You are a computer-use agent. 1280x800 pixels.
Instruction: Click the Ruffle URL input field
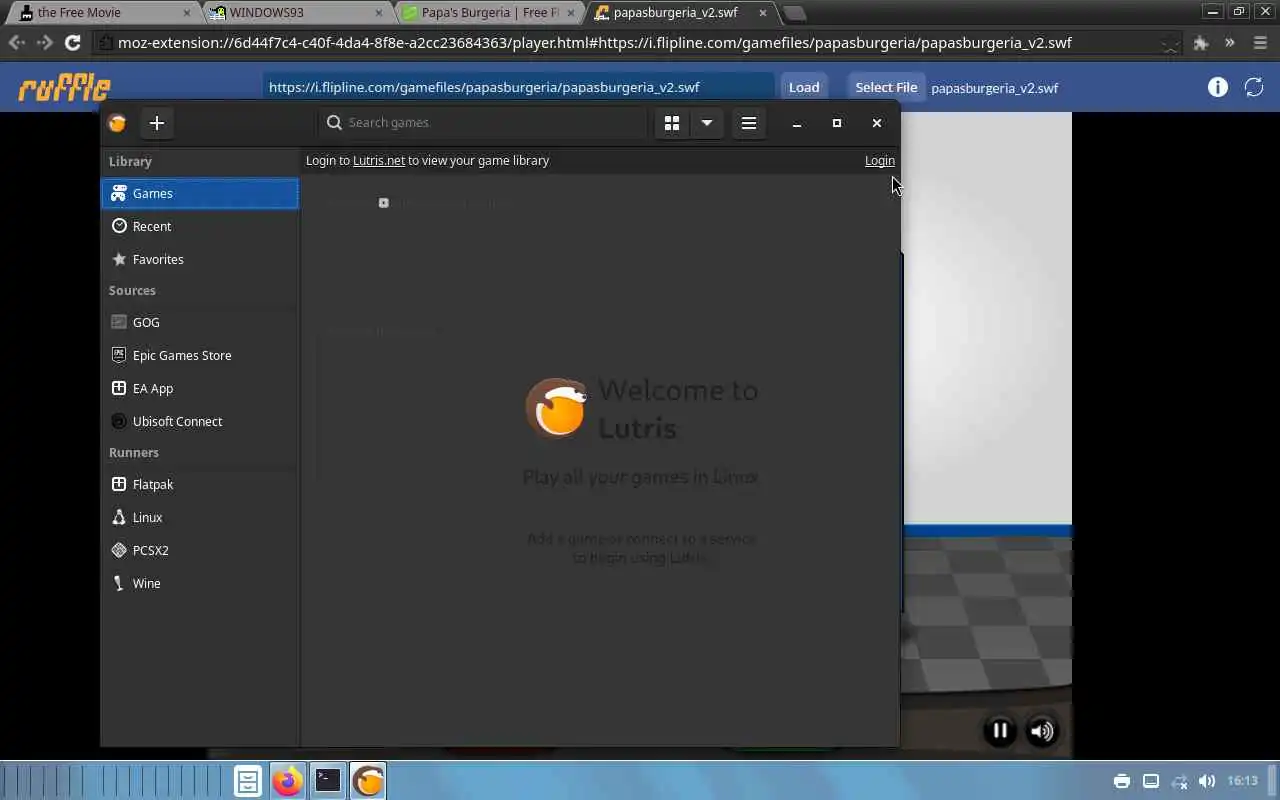tap(518, 87)
